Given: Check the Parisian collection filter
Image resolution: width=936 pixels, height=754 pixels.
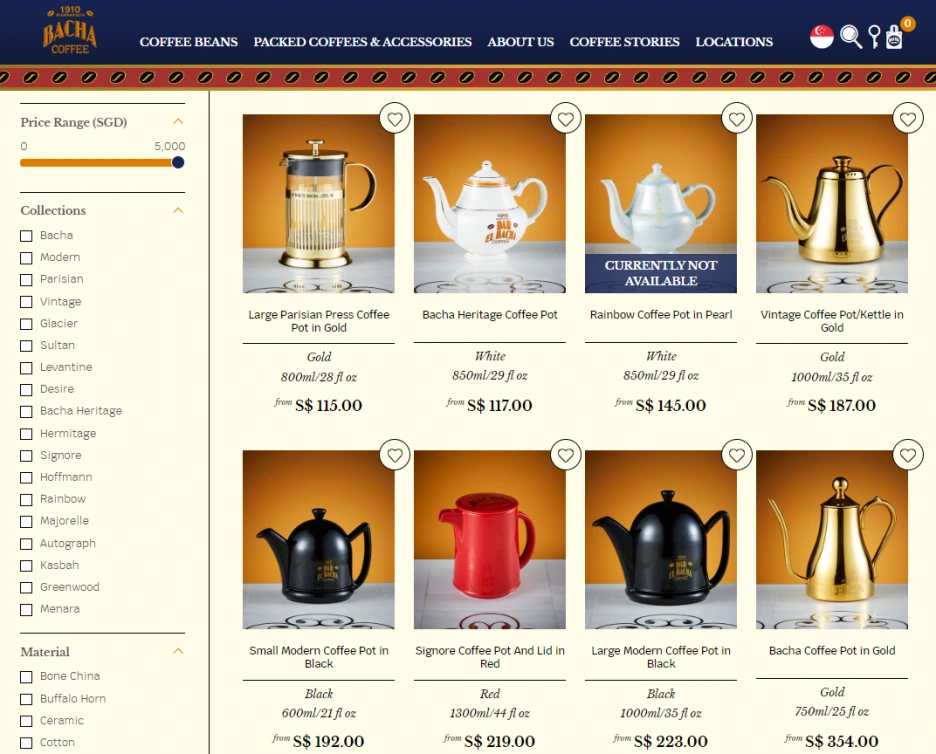Looking at the screenshot, I should (26, 279).
